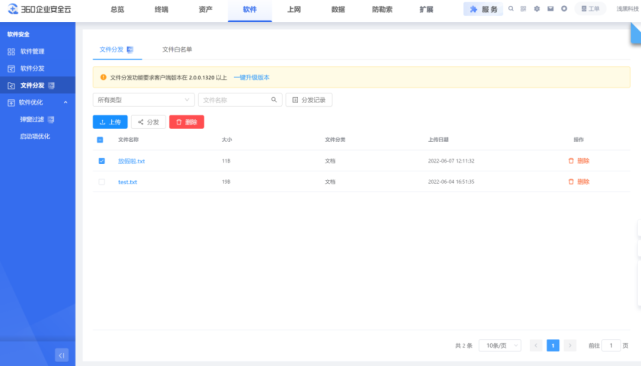
Task: Switch to 总览 top menu
Action: 117,9
